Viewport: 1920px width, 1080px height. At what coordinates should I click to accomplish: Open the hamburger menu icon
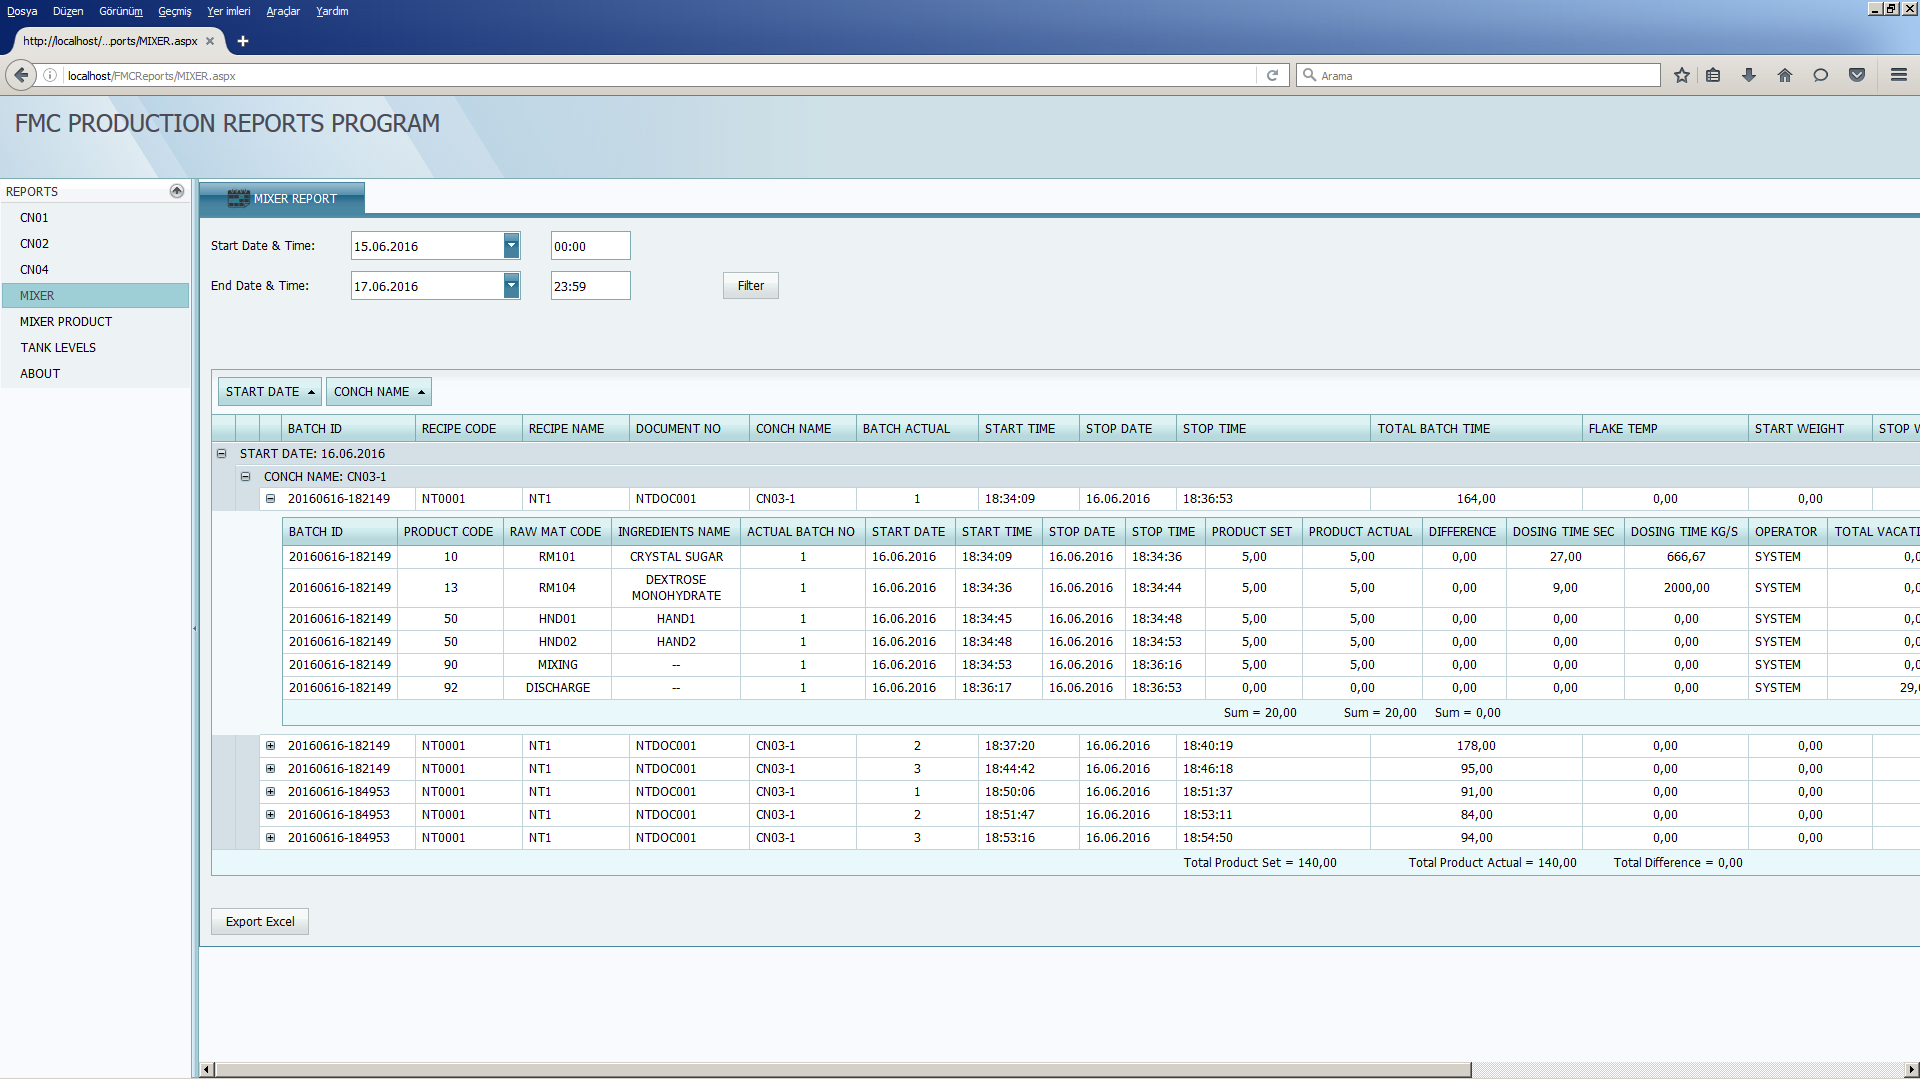pos(1899,75)
